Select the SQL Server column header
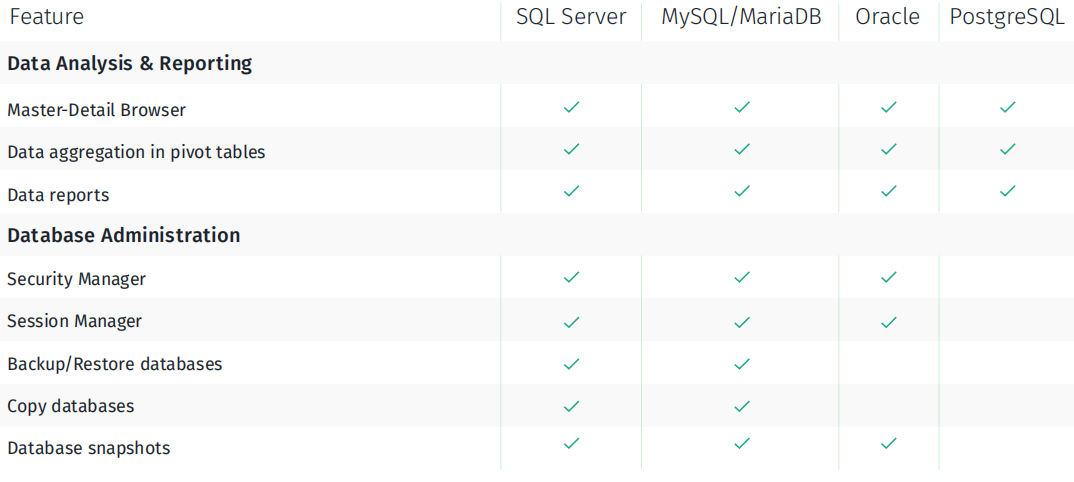This screenshot has height=482, width=1074. pyautogui.click(x=571, y=17)
